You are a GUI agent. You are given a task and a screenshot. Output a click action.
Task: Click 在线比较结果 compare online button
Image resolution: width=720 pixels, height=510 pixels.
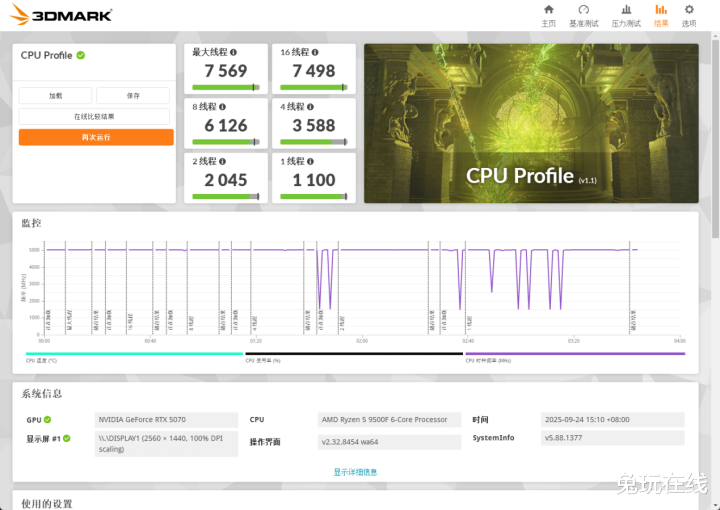[x=95, y=117]
